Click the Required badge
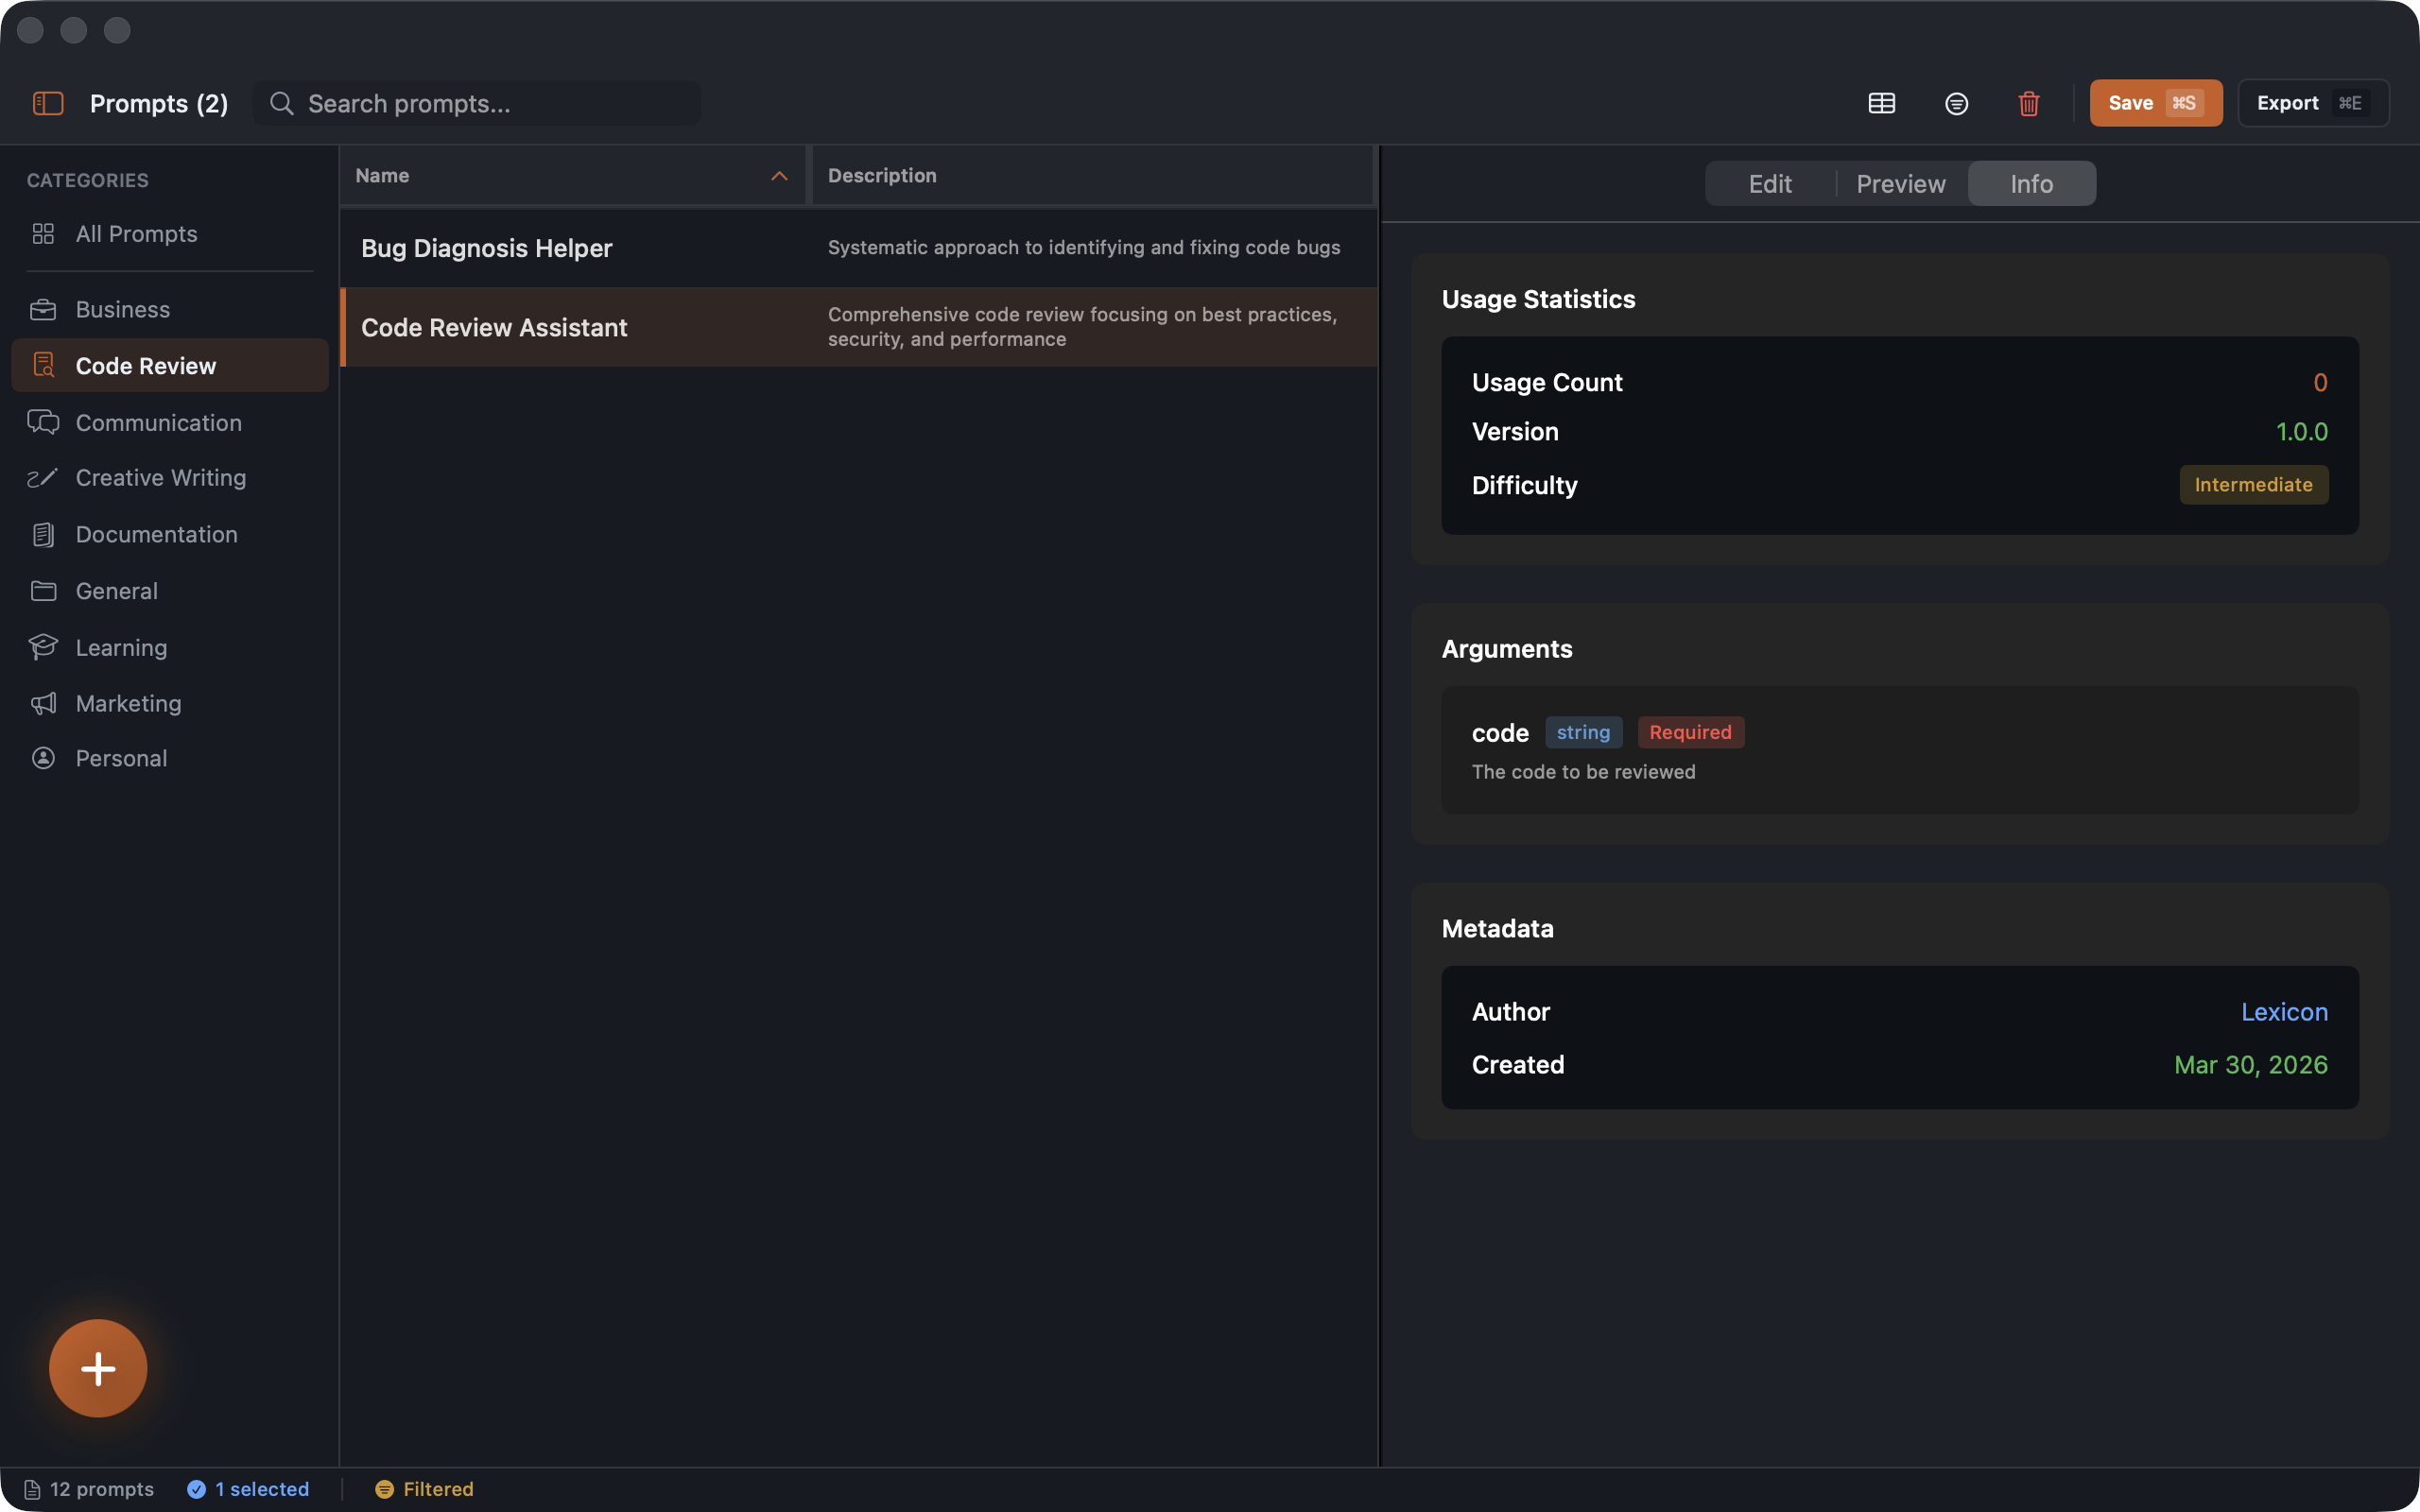 1690,732
